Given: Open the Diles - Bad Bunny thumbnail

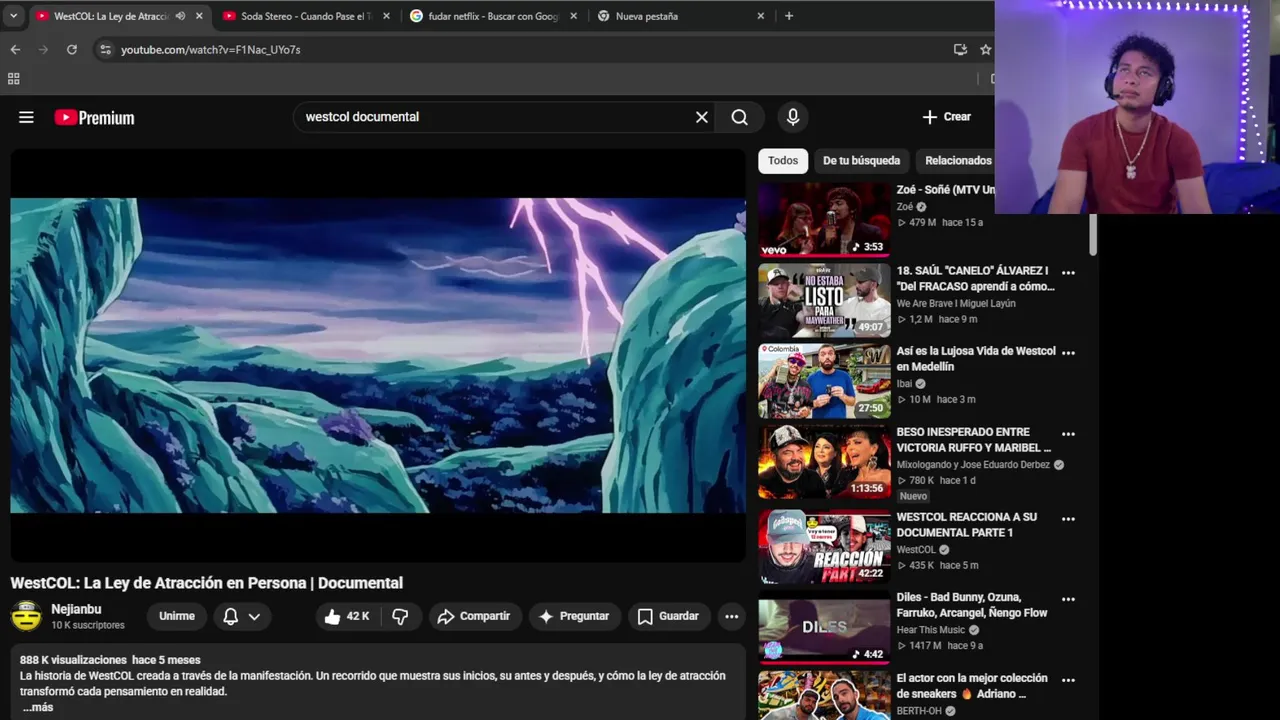Looking at the screenshot, I should click(x=824, y=628).
